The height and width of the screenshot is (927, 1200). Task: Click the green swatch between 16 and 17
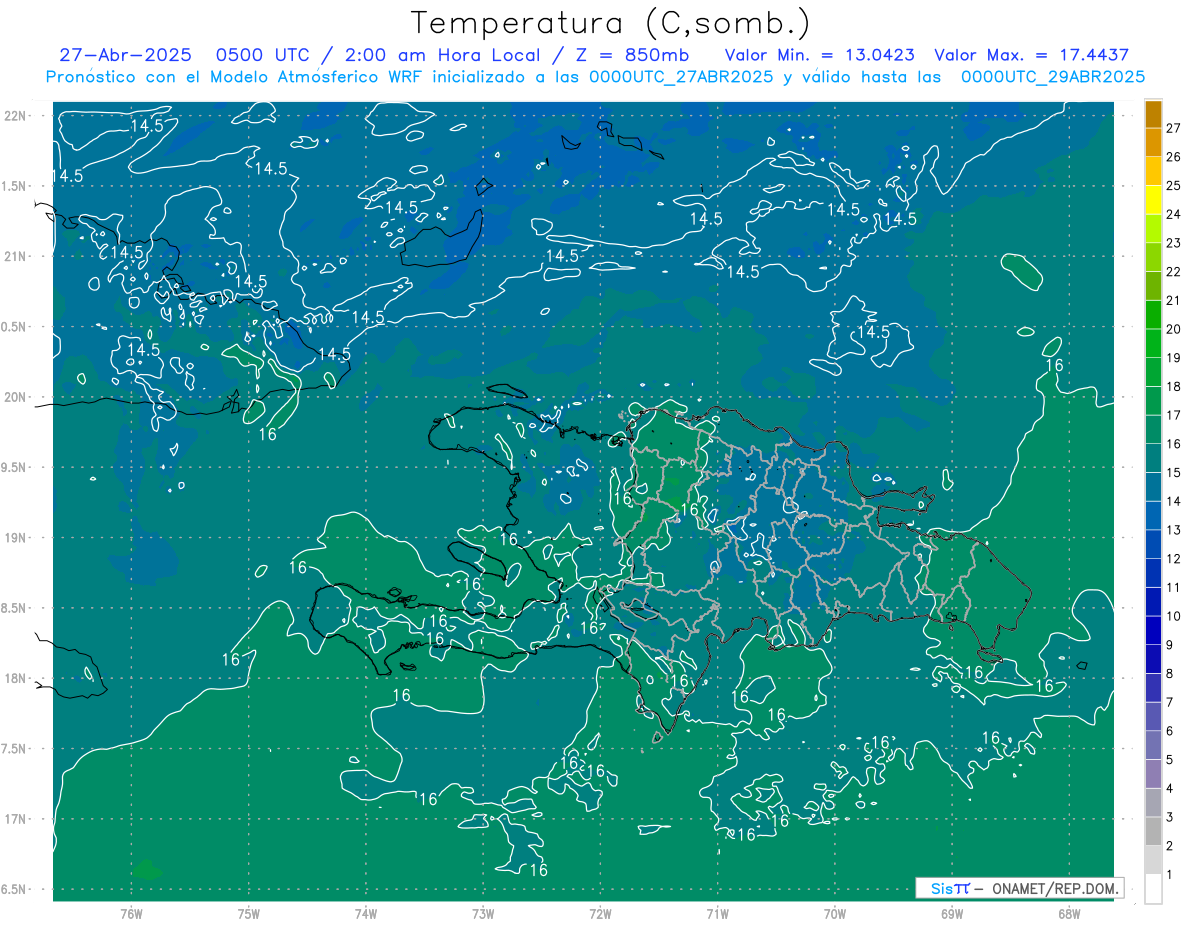pyautogui.click(x=1153, y=429)
